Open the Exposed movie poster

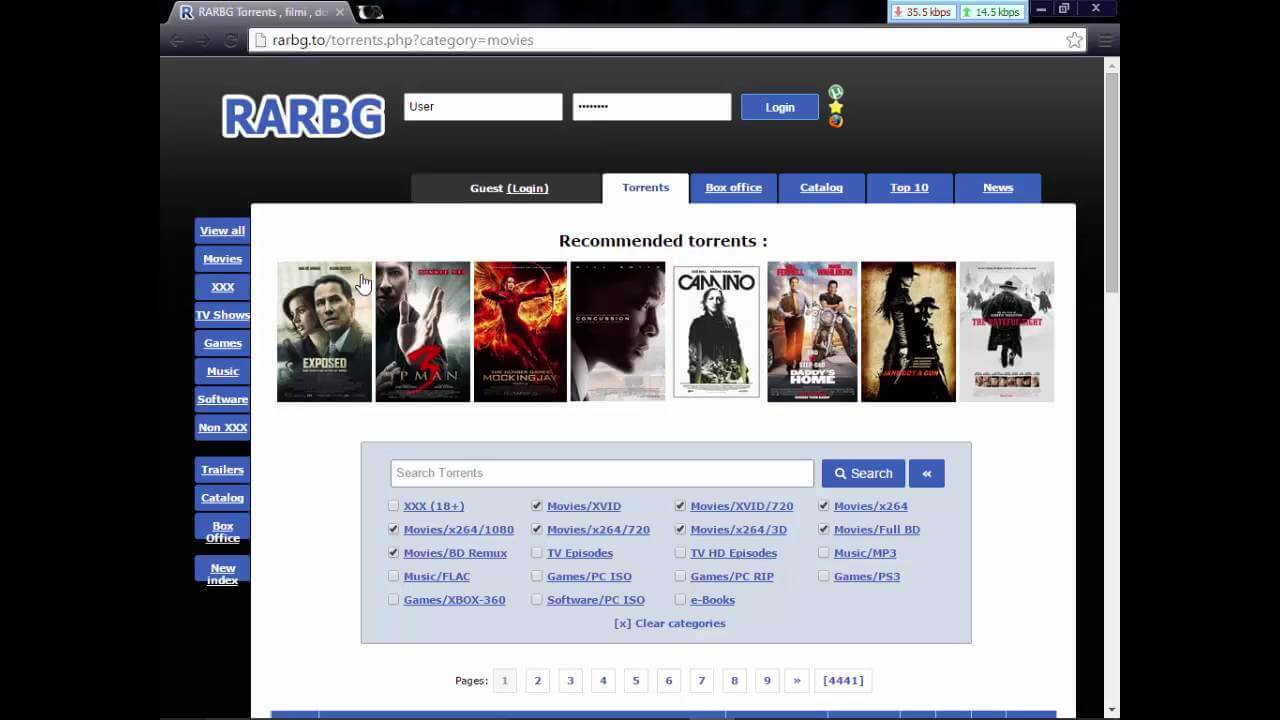[x=324, y=332]
